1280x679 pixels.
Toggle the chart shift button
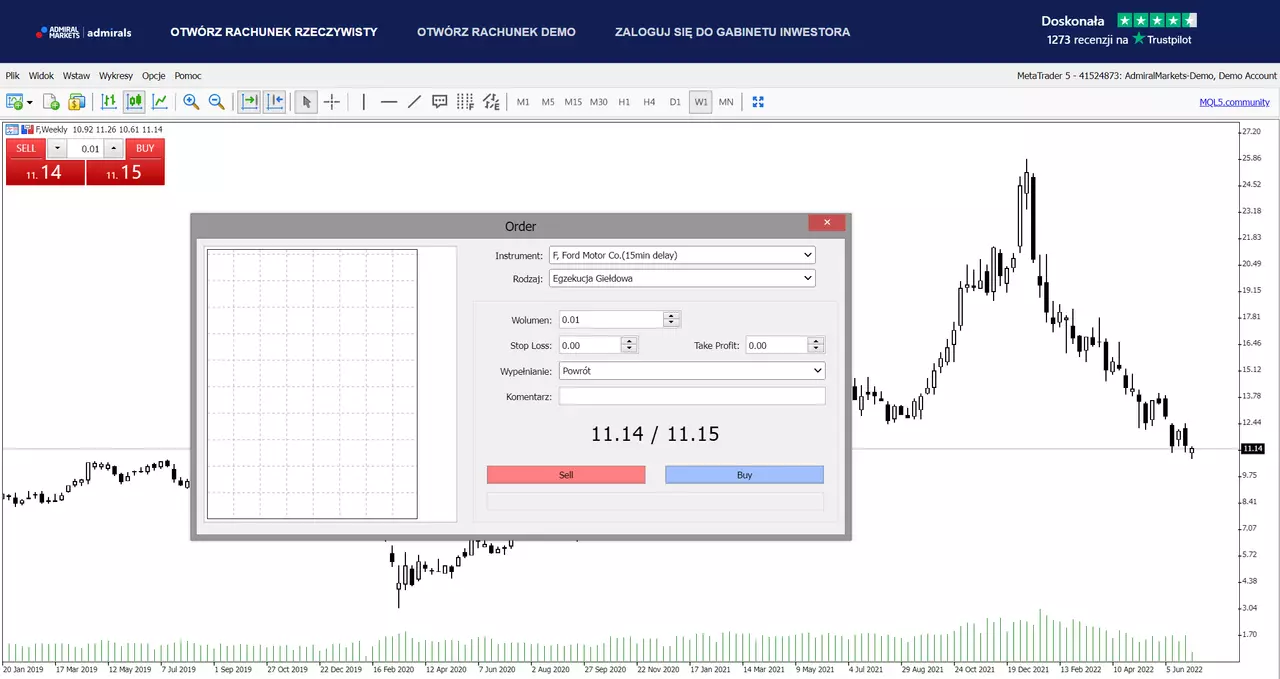(275, 102)
